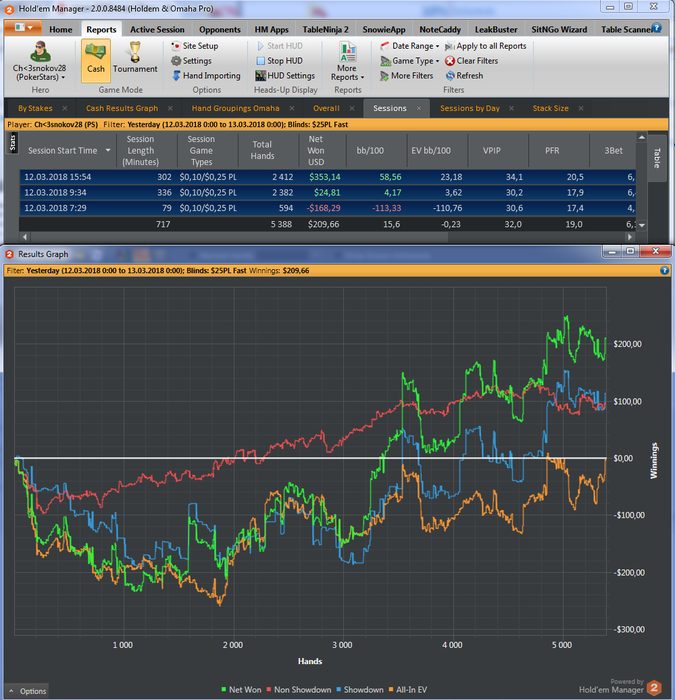Open the HM Apps tab

pos(271,29)
